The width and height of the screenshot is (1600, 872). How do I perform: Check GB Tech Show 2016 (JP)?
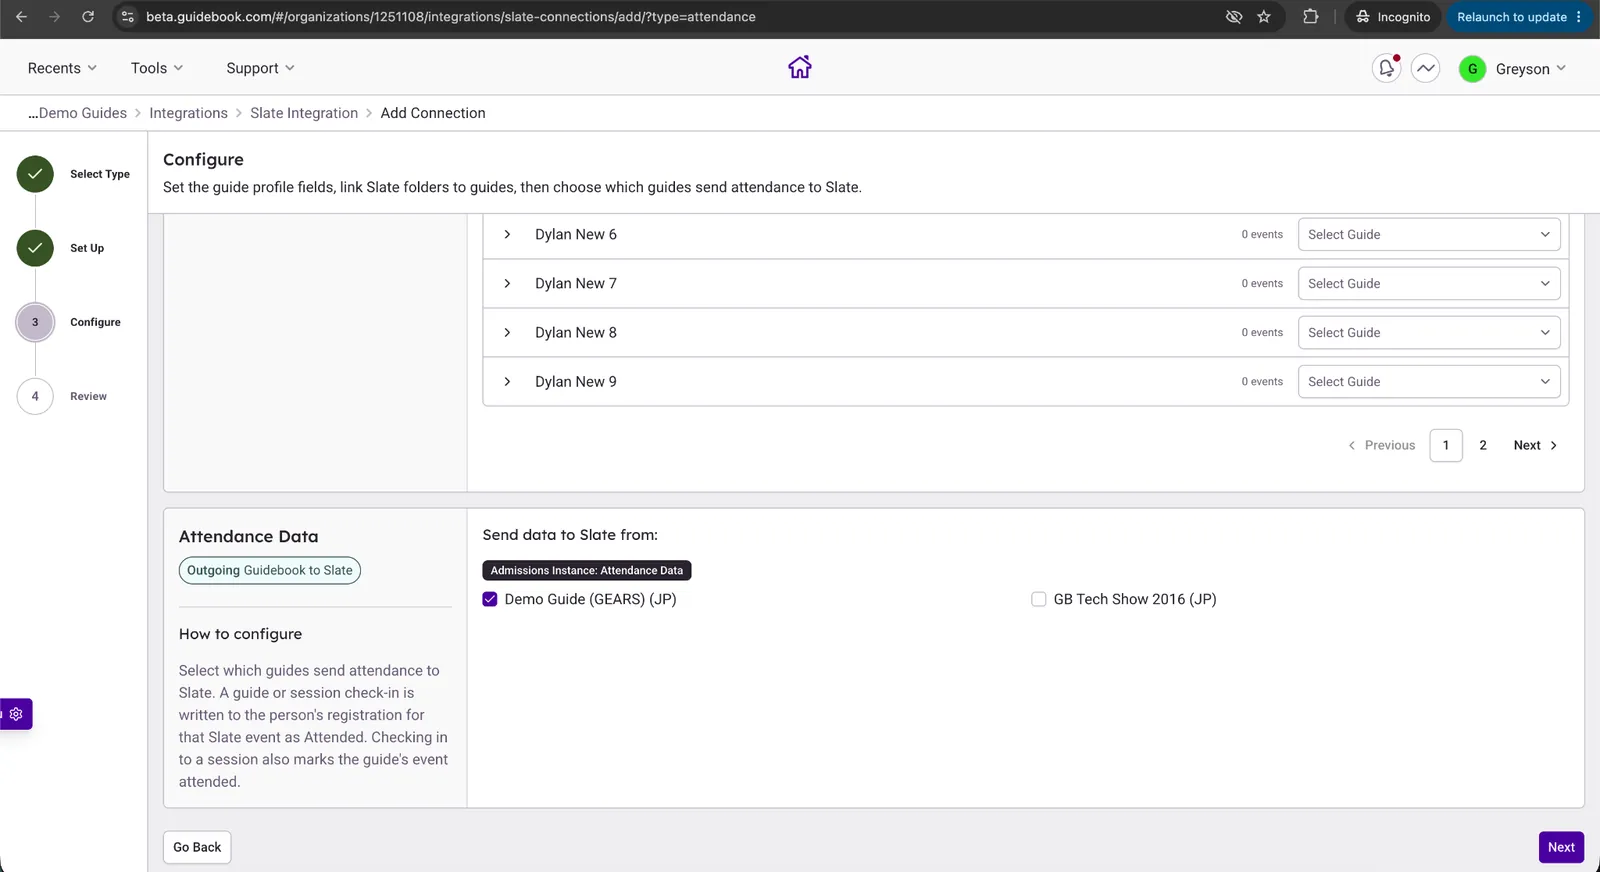tap(1039, 599)
